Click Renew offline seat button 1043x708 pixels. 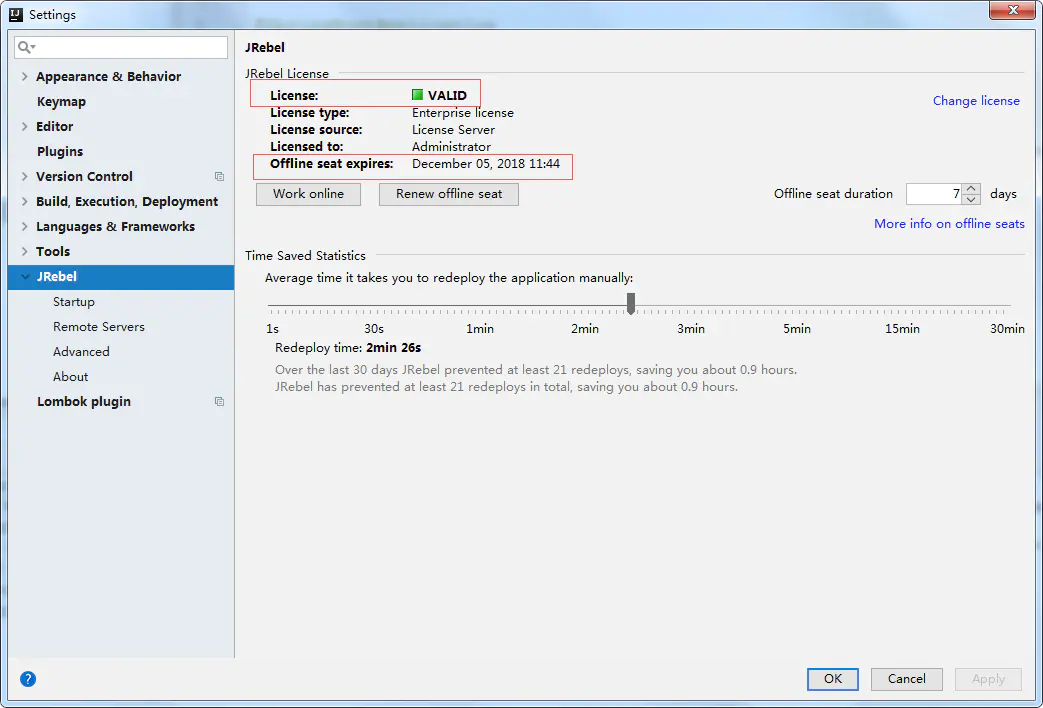tap(449, 194)
